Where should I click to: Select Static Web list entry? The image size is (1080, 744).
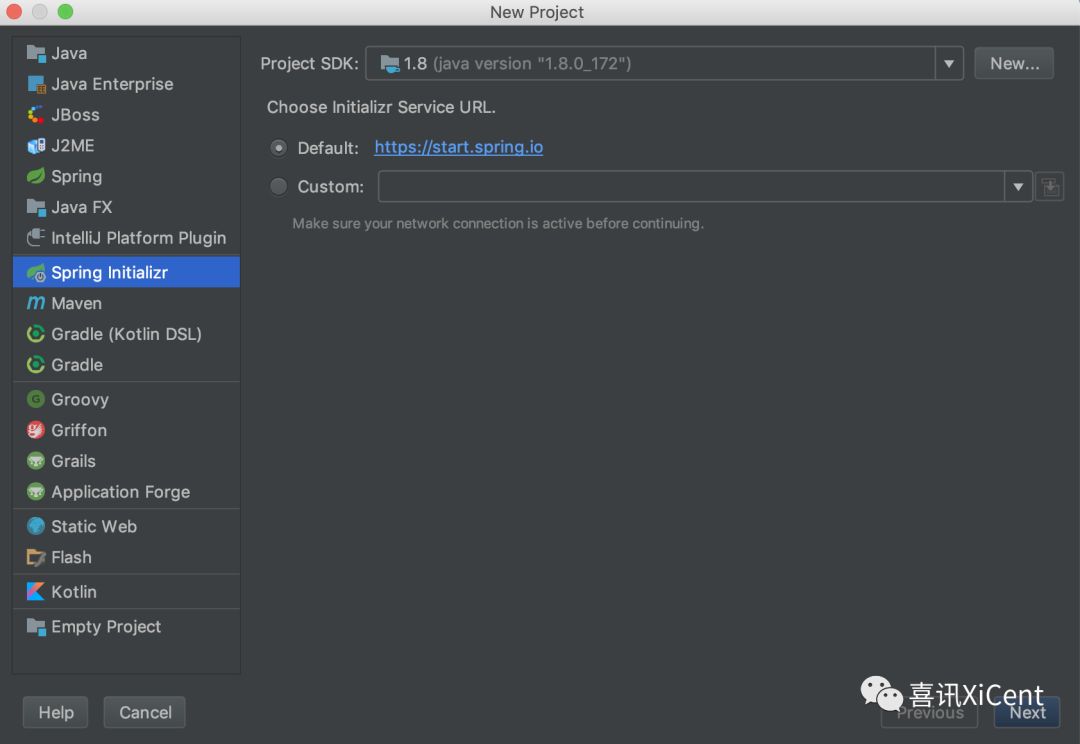(126, 526)
